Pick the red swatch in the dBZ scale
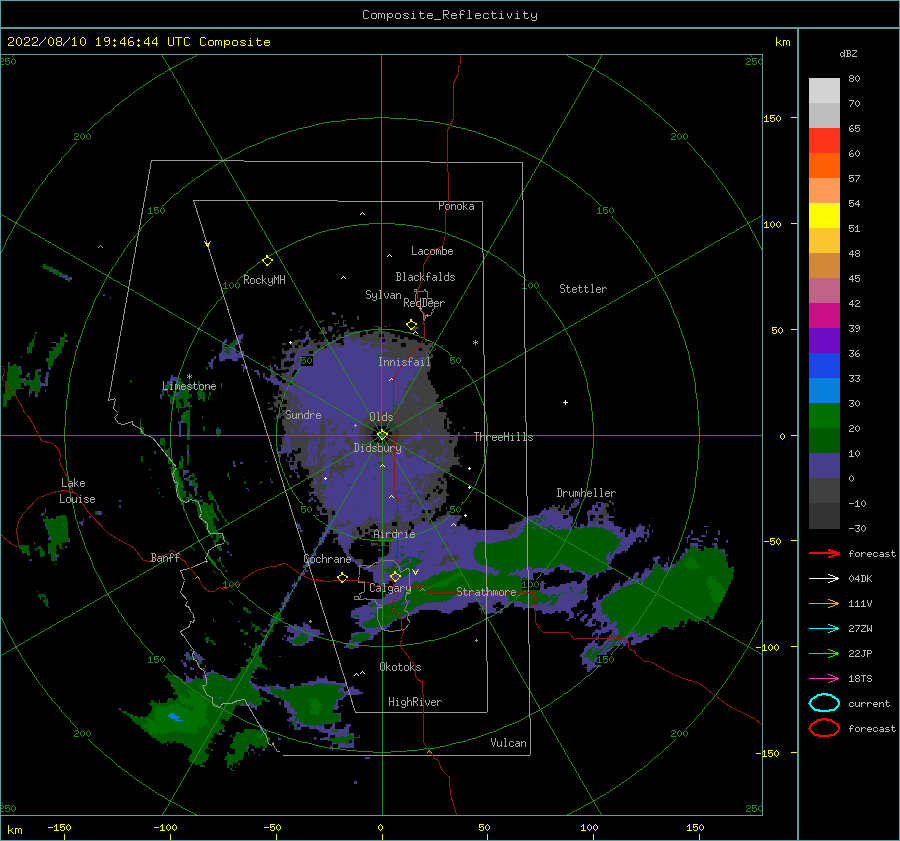 824,141
